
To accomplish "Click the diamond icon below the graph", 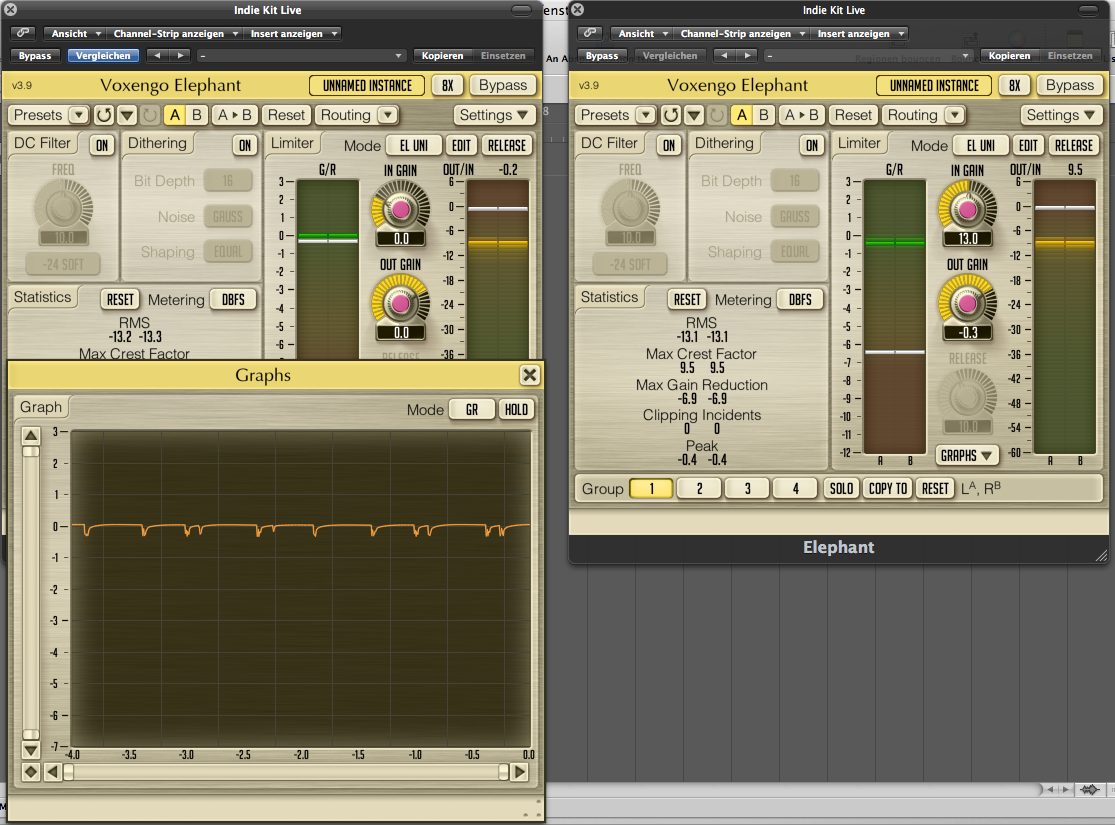I will coord(31,772).
